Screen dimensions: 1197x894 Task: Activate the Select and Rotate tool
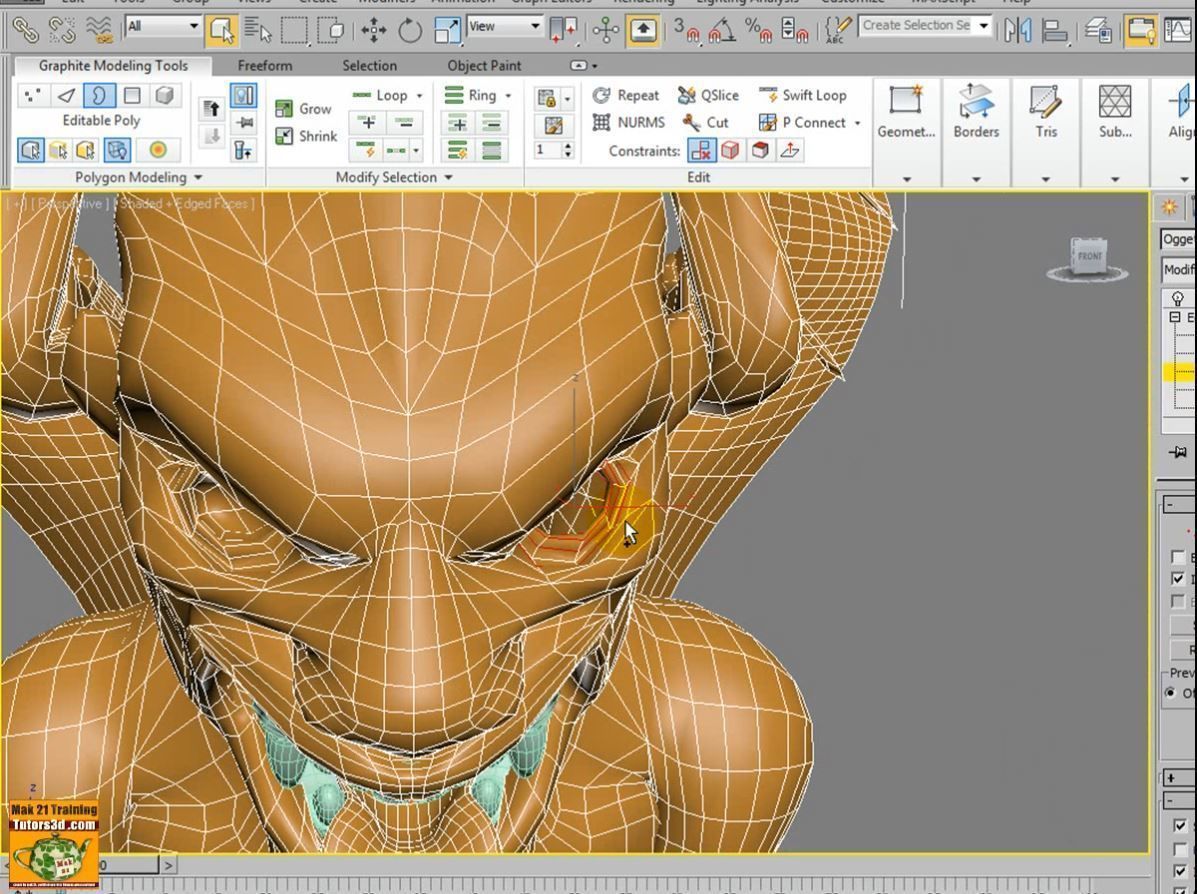[411, 31]
